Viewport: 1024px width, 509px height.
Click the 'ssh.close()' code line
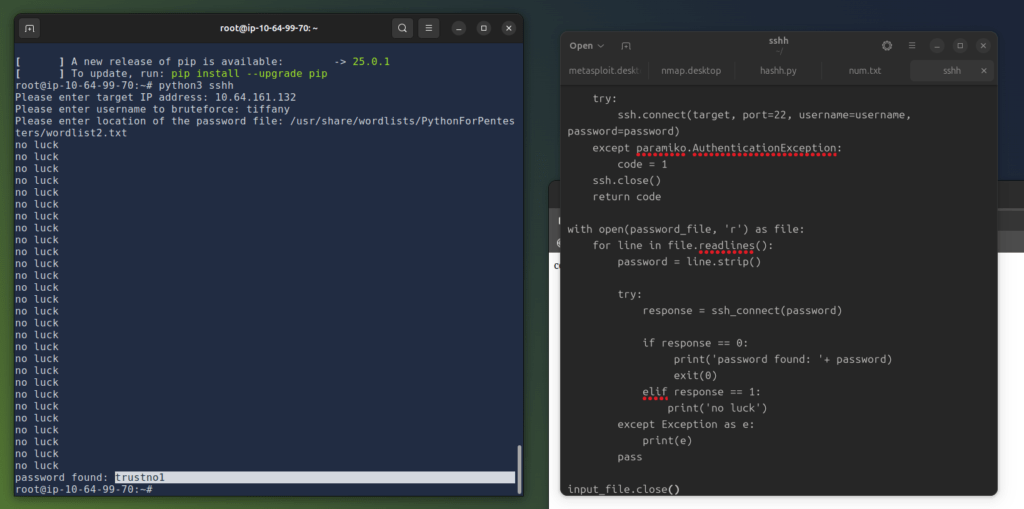click(627, 180)
